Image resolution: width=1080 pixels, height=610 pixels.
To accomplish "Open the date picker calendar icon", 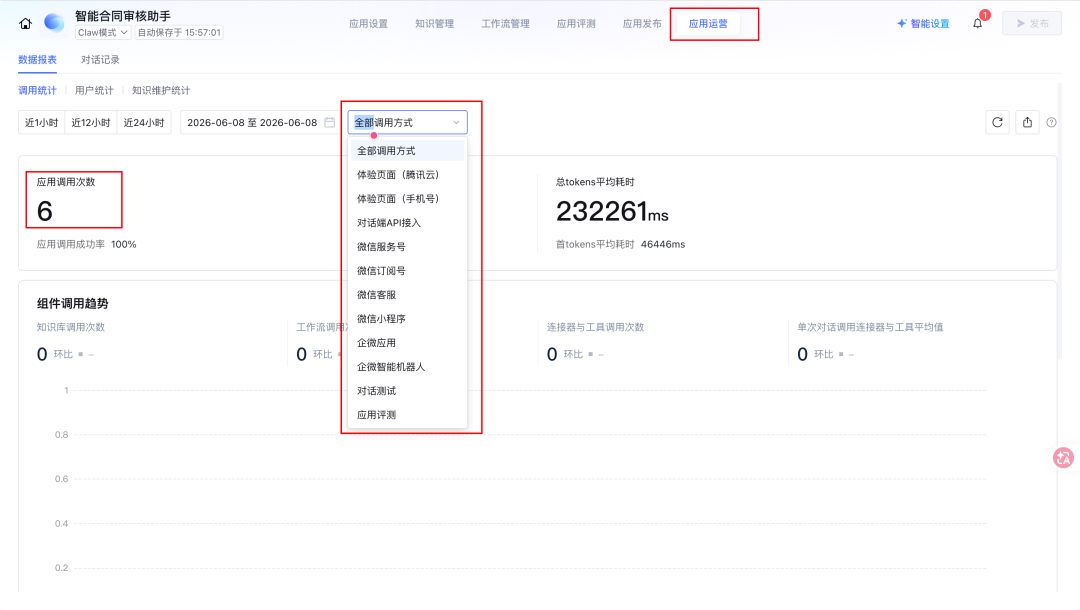I will [x=330, y=123].
